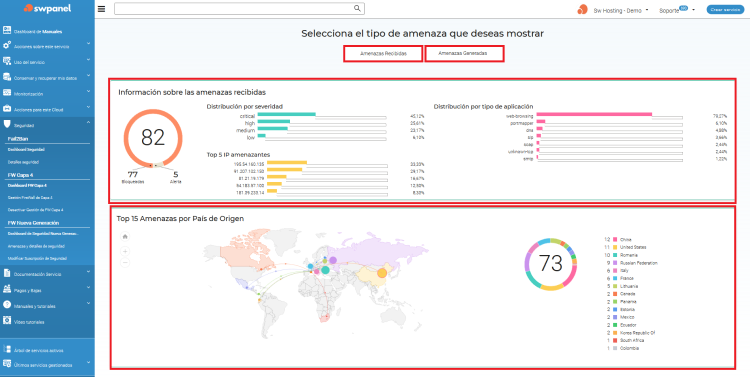
Task: Click the Video tutoriales icon
Action: (x=7, y=320)
